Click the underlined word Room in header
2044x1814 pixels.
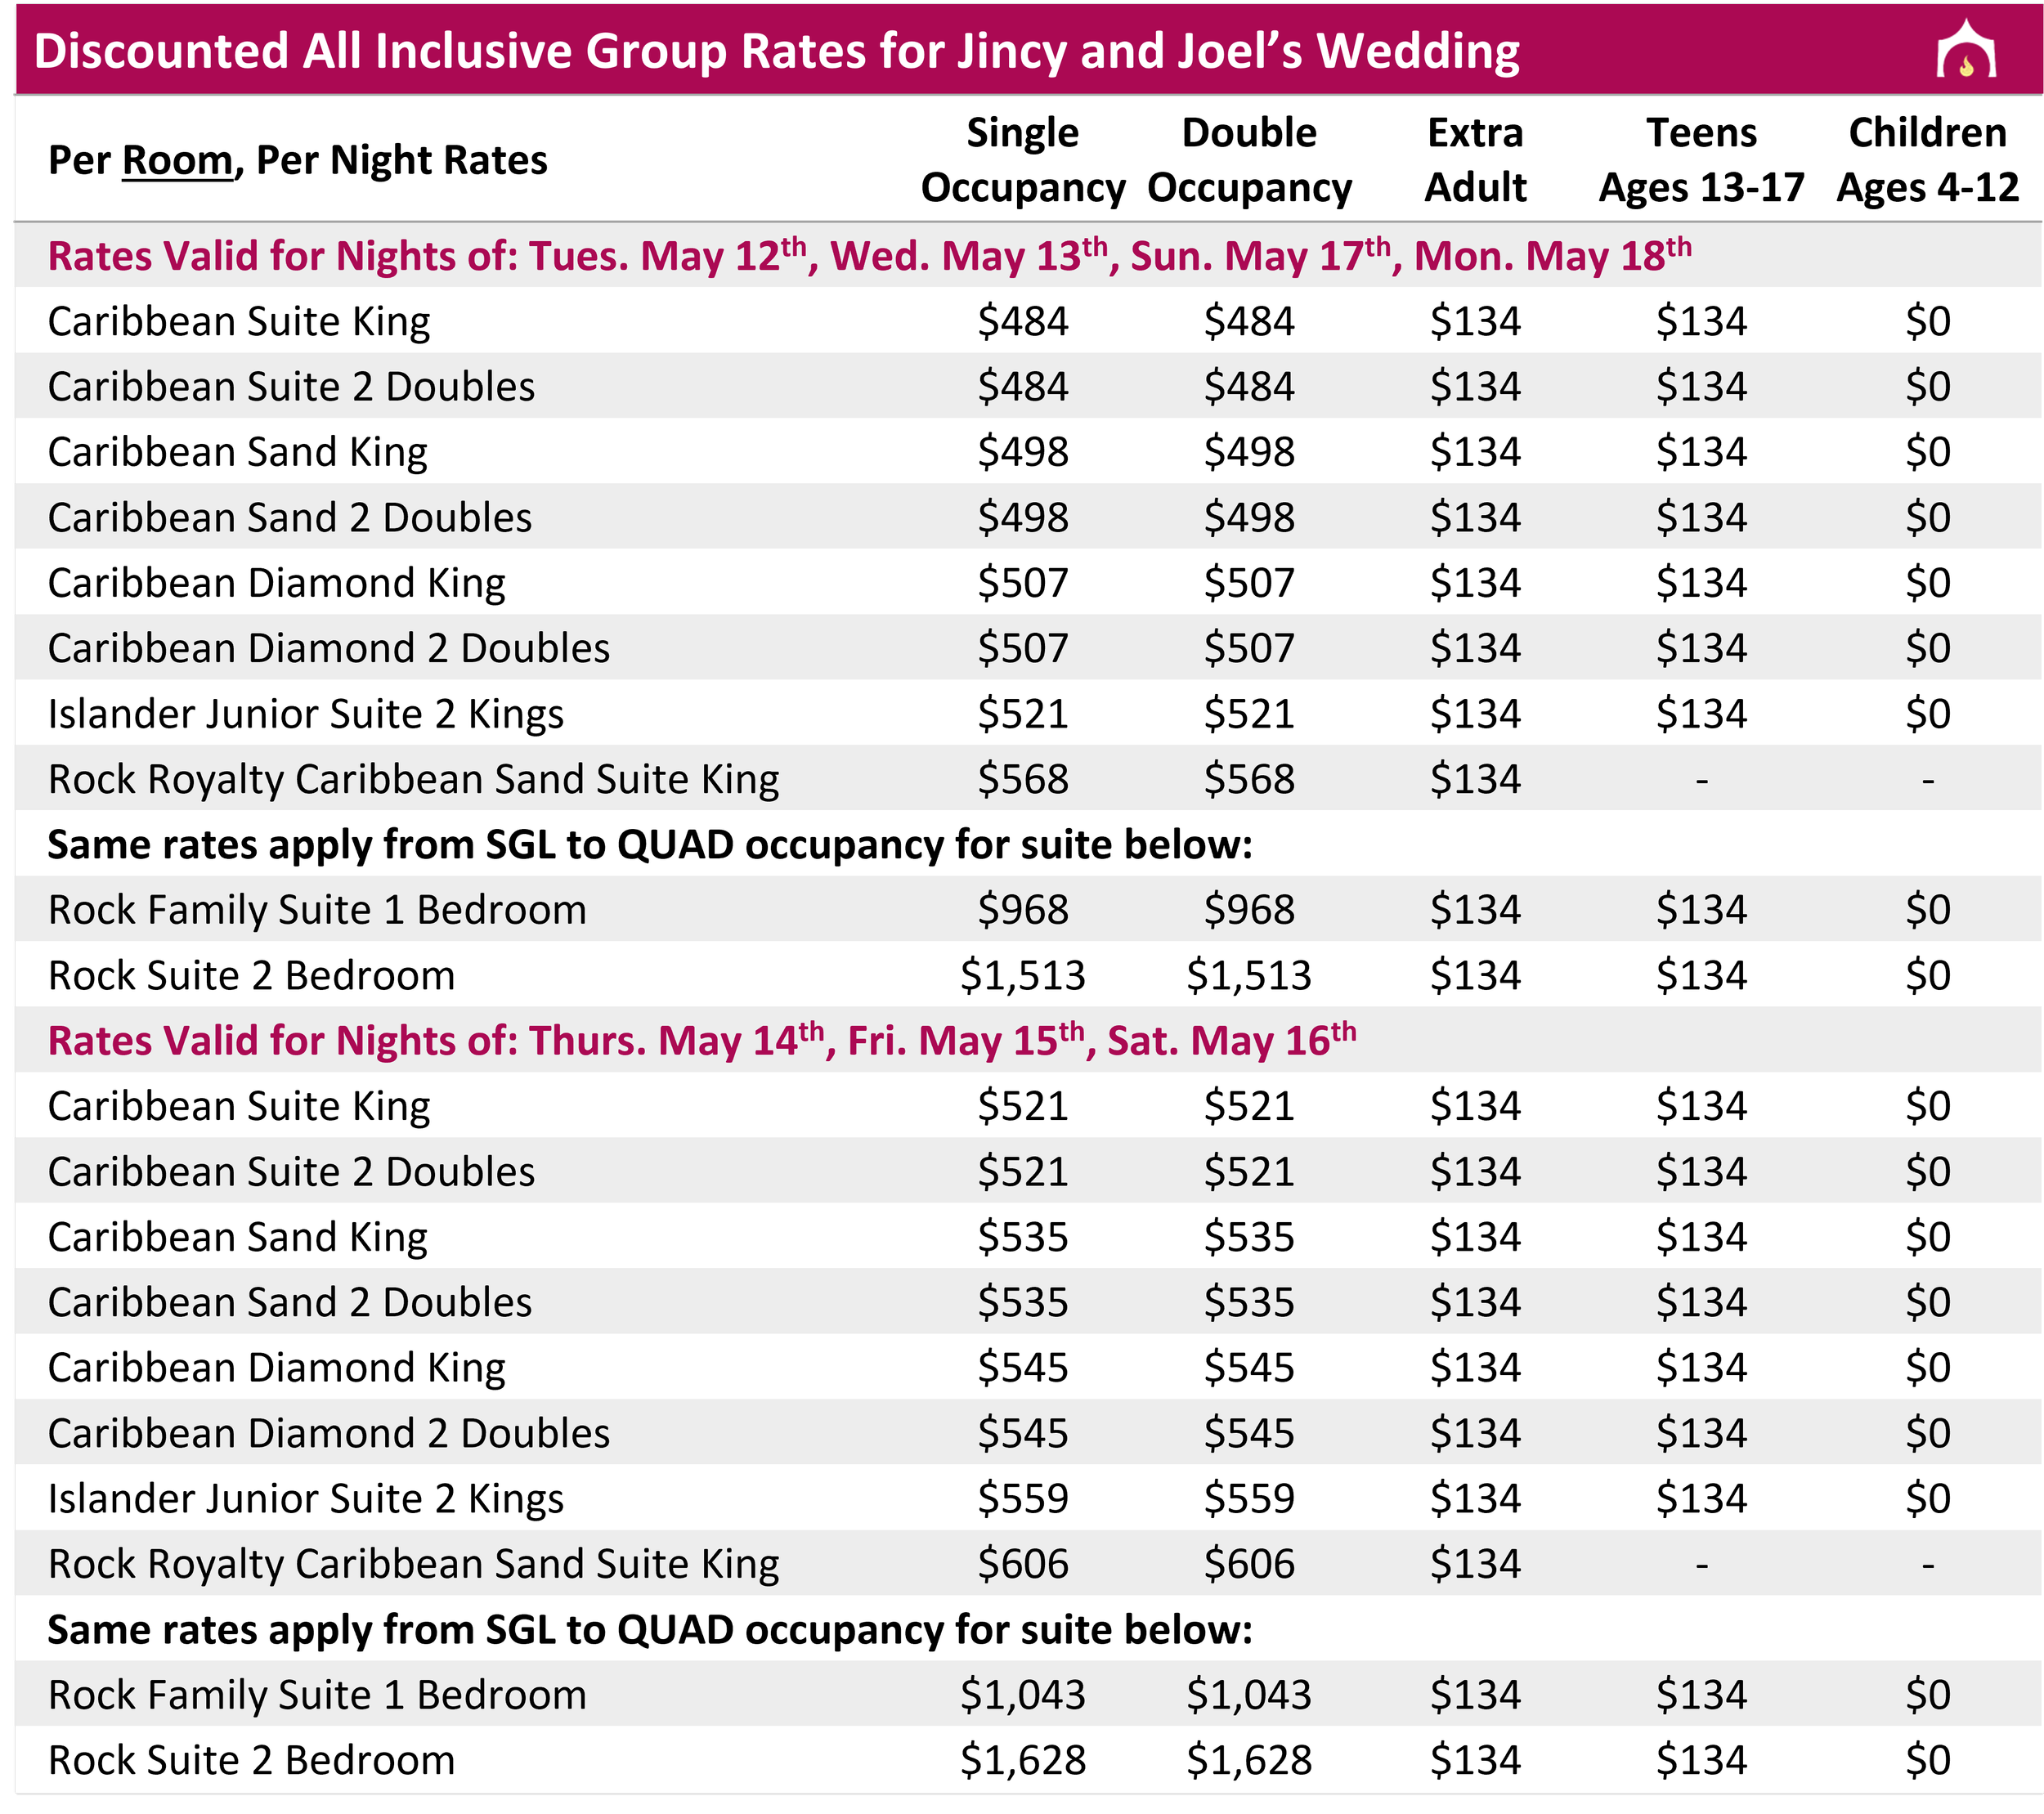click(x=177, y=161)
